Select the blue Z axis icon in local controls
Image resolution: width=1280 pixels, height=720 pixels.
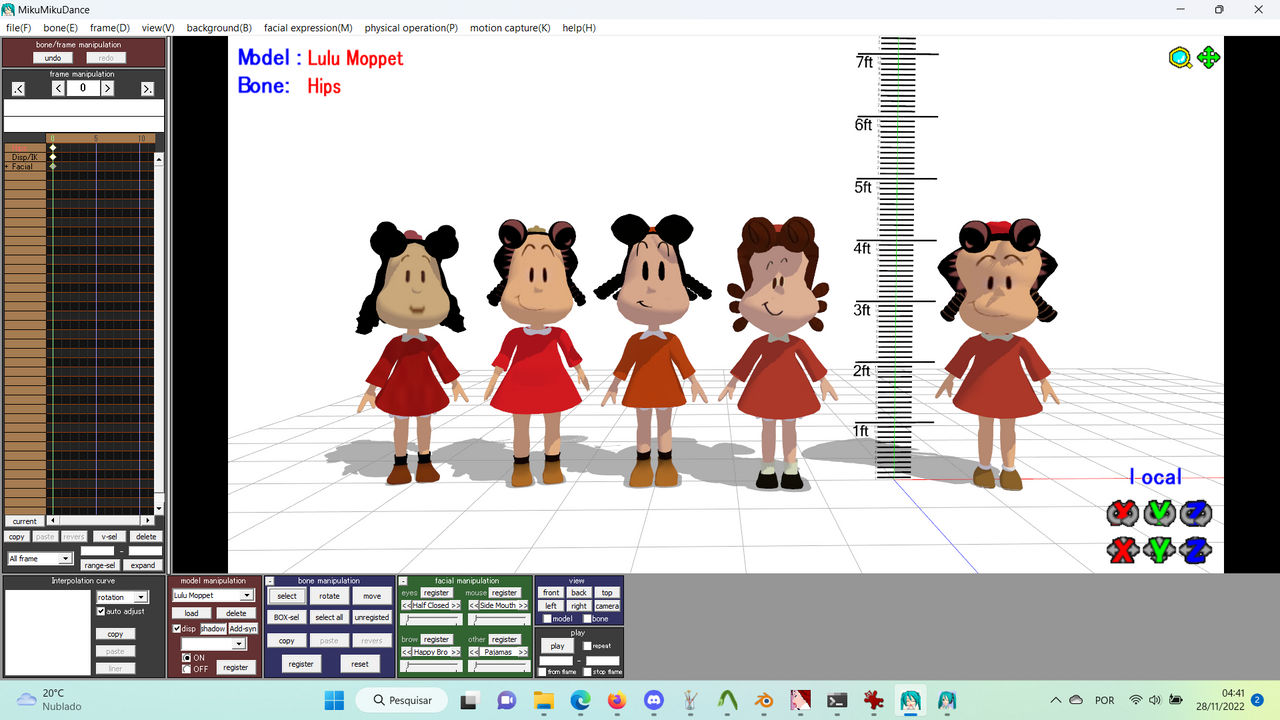coord(1195,549)
